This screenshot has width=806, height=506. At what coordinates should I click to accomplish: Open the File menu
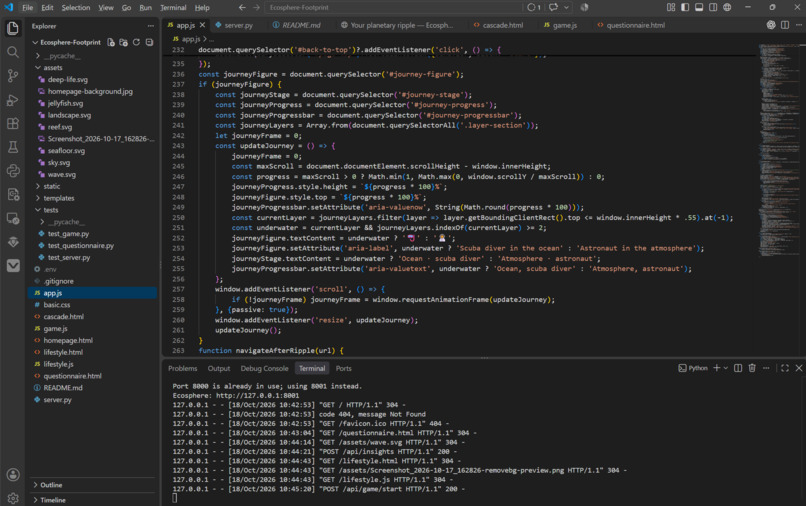click(x=28, y=7)
